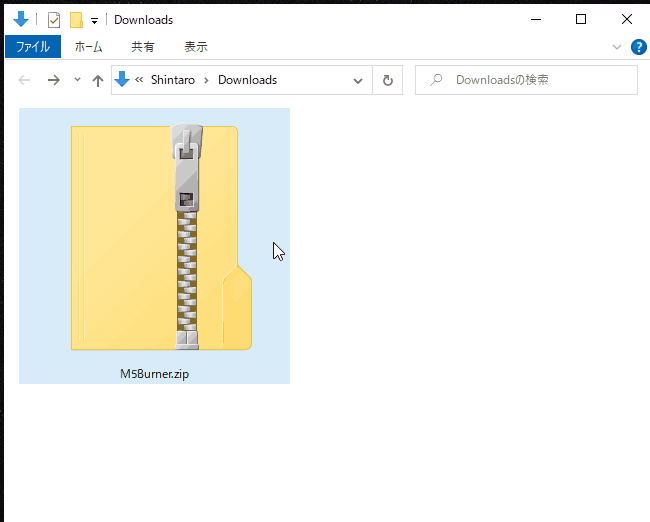Click Downloads in the address path
The width and height of the screenshot is (650, 522).
pyautogui.click(x=247, y=80)
